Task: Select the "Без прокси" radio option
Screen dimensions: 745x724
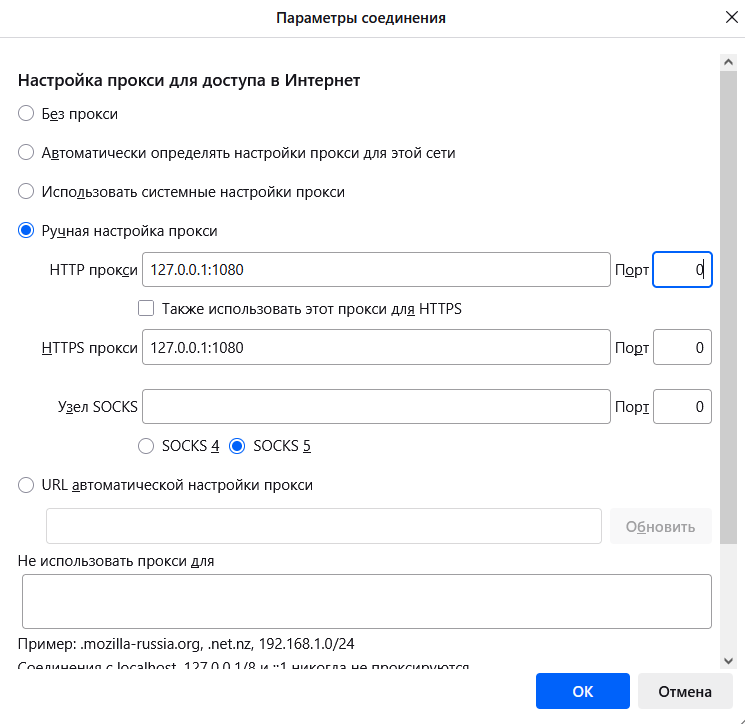Action: pos(26,114)
